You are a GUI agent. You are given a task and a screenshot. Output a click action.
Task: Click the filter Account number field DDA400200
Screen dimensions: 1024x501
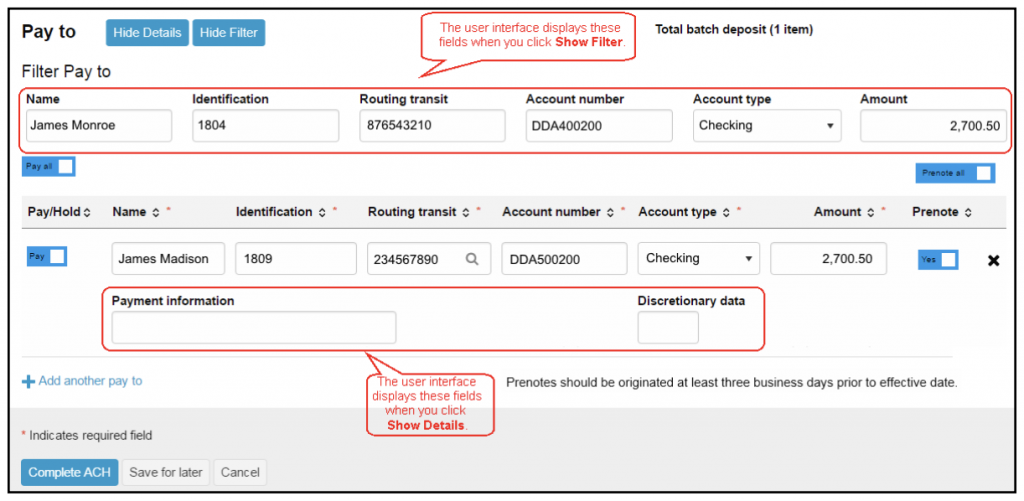coord(599,125)
